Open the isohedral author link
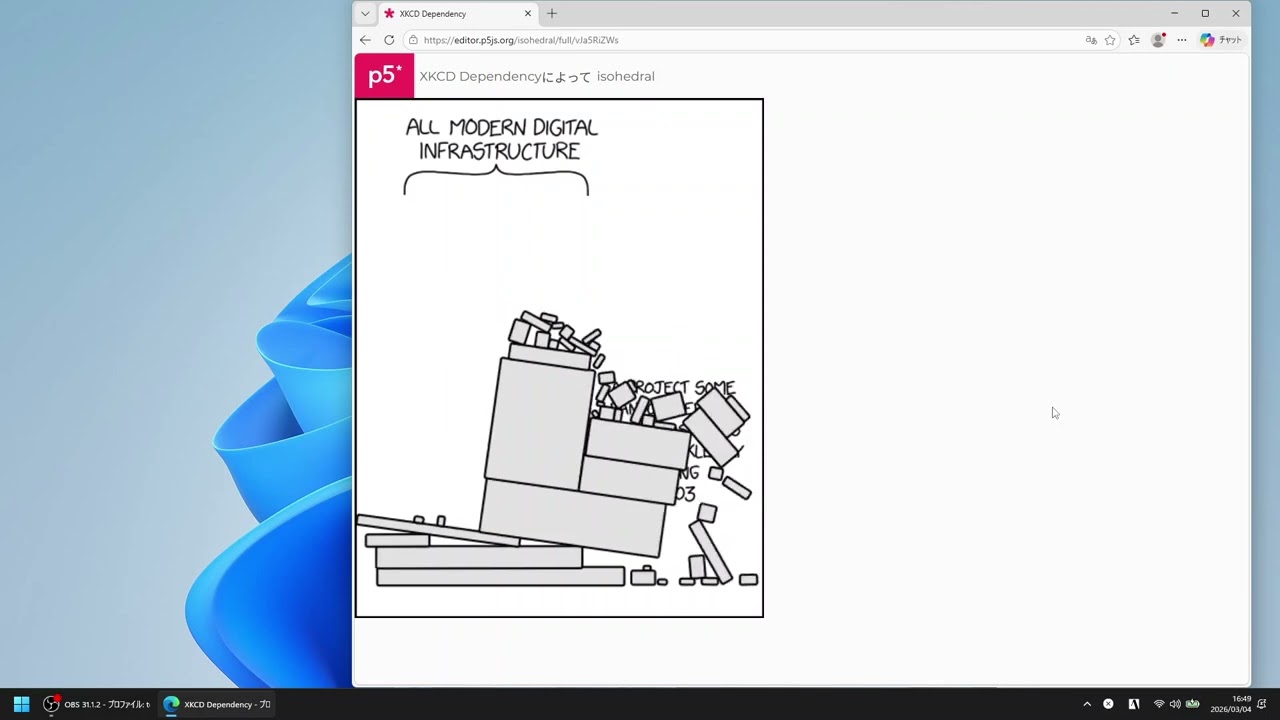Screen dimensions: 1280x720 tap(626, 76)
